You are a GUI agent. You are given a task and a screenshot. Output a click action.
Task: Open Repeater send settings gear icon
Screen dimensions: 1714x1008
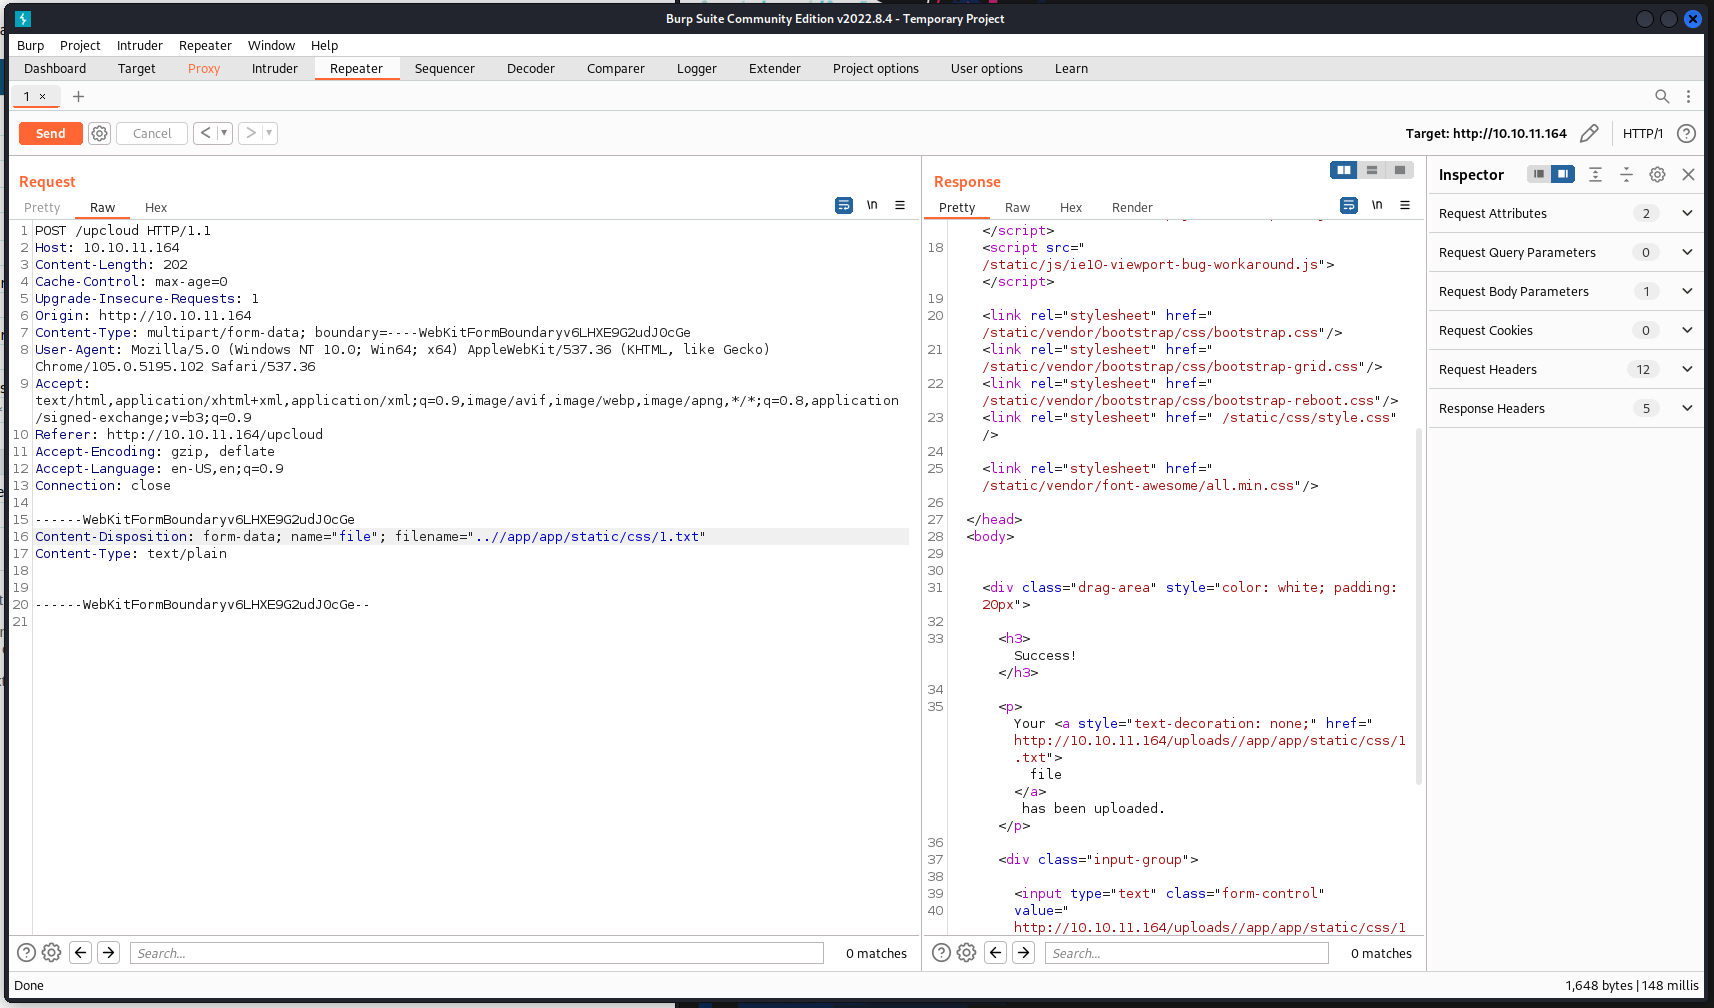(99, 133)
